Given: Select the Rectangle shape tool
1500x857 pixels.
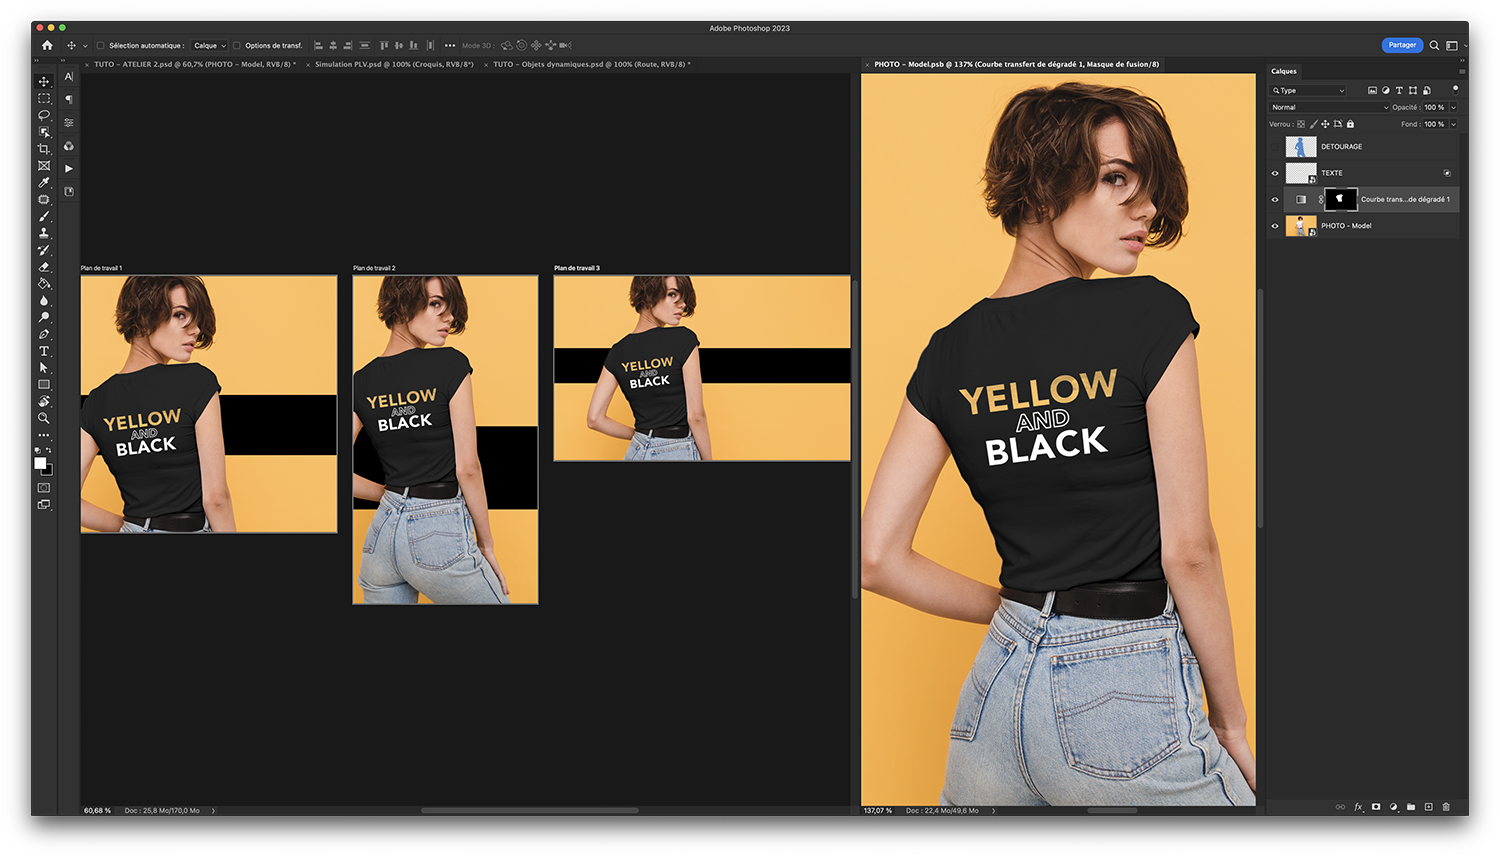Looking at the screenshot, I should pyautogui.click(x=44, y=385).
